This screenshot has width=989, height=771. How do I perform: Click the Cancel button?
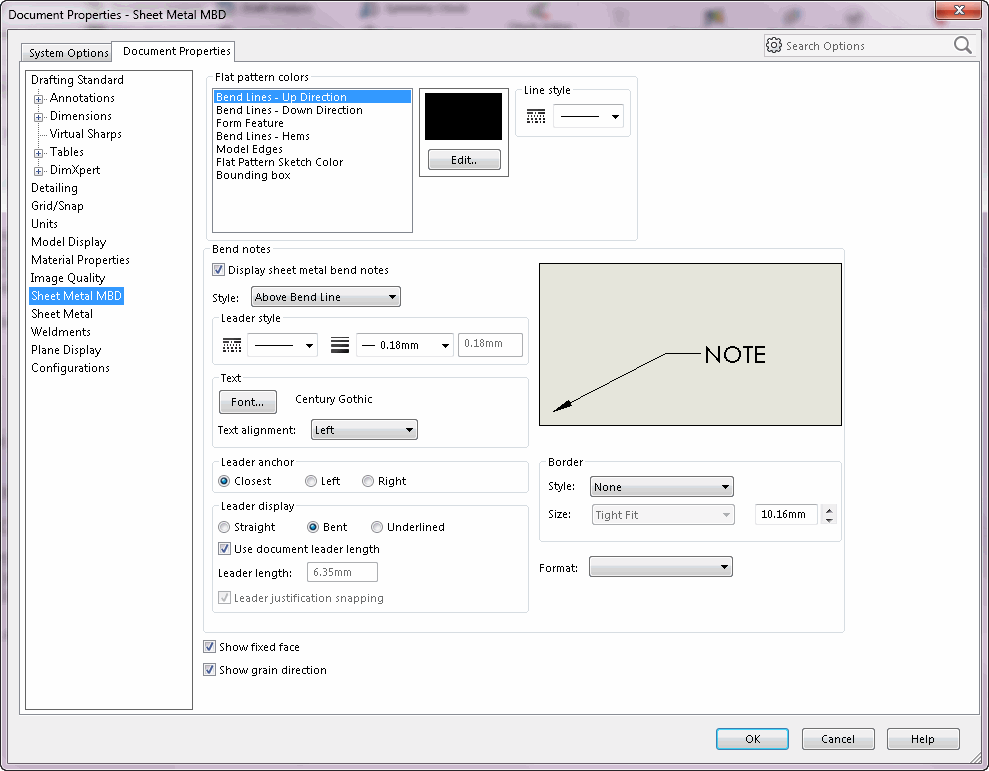(x=838, y=739)
